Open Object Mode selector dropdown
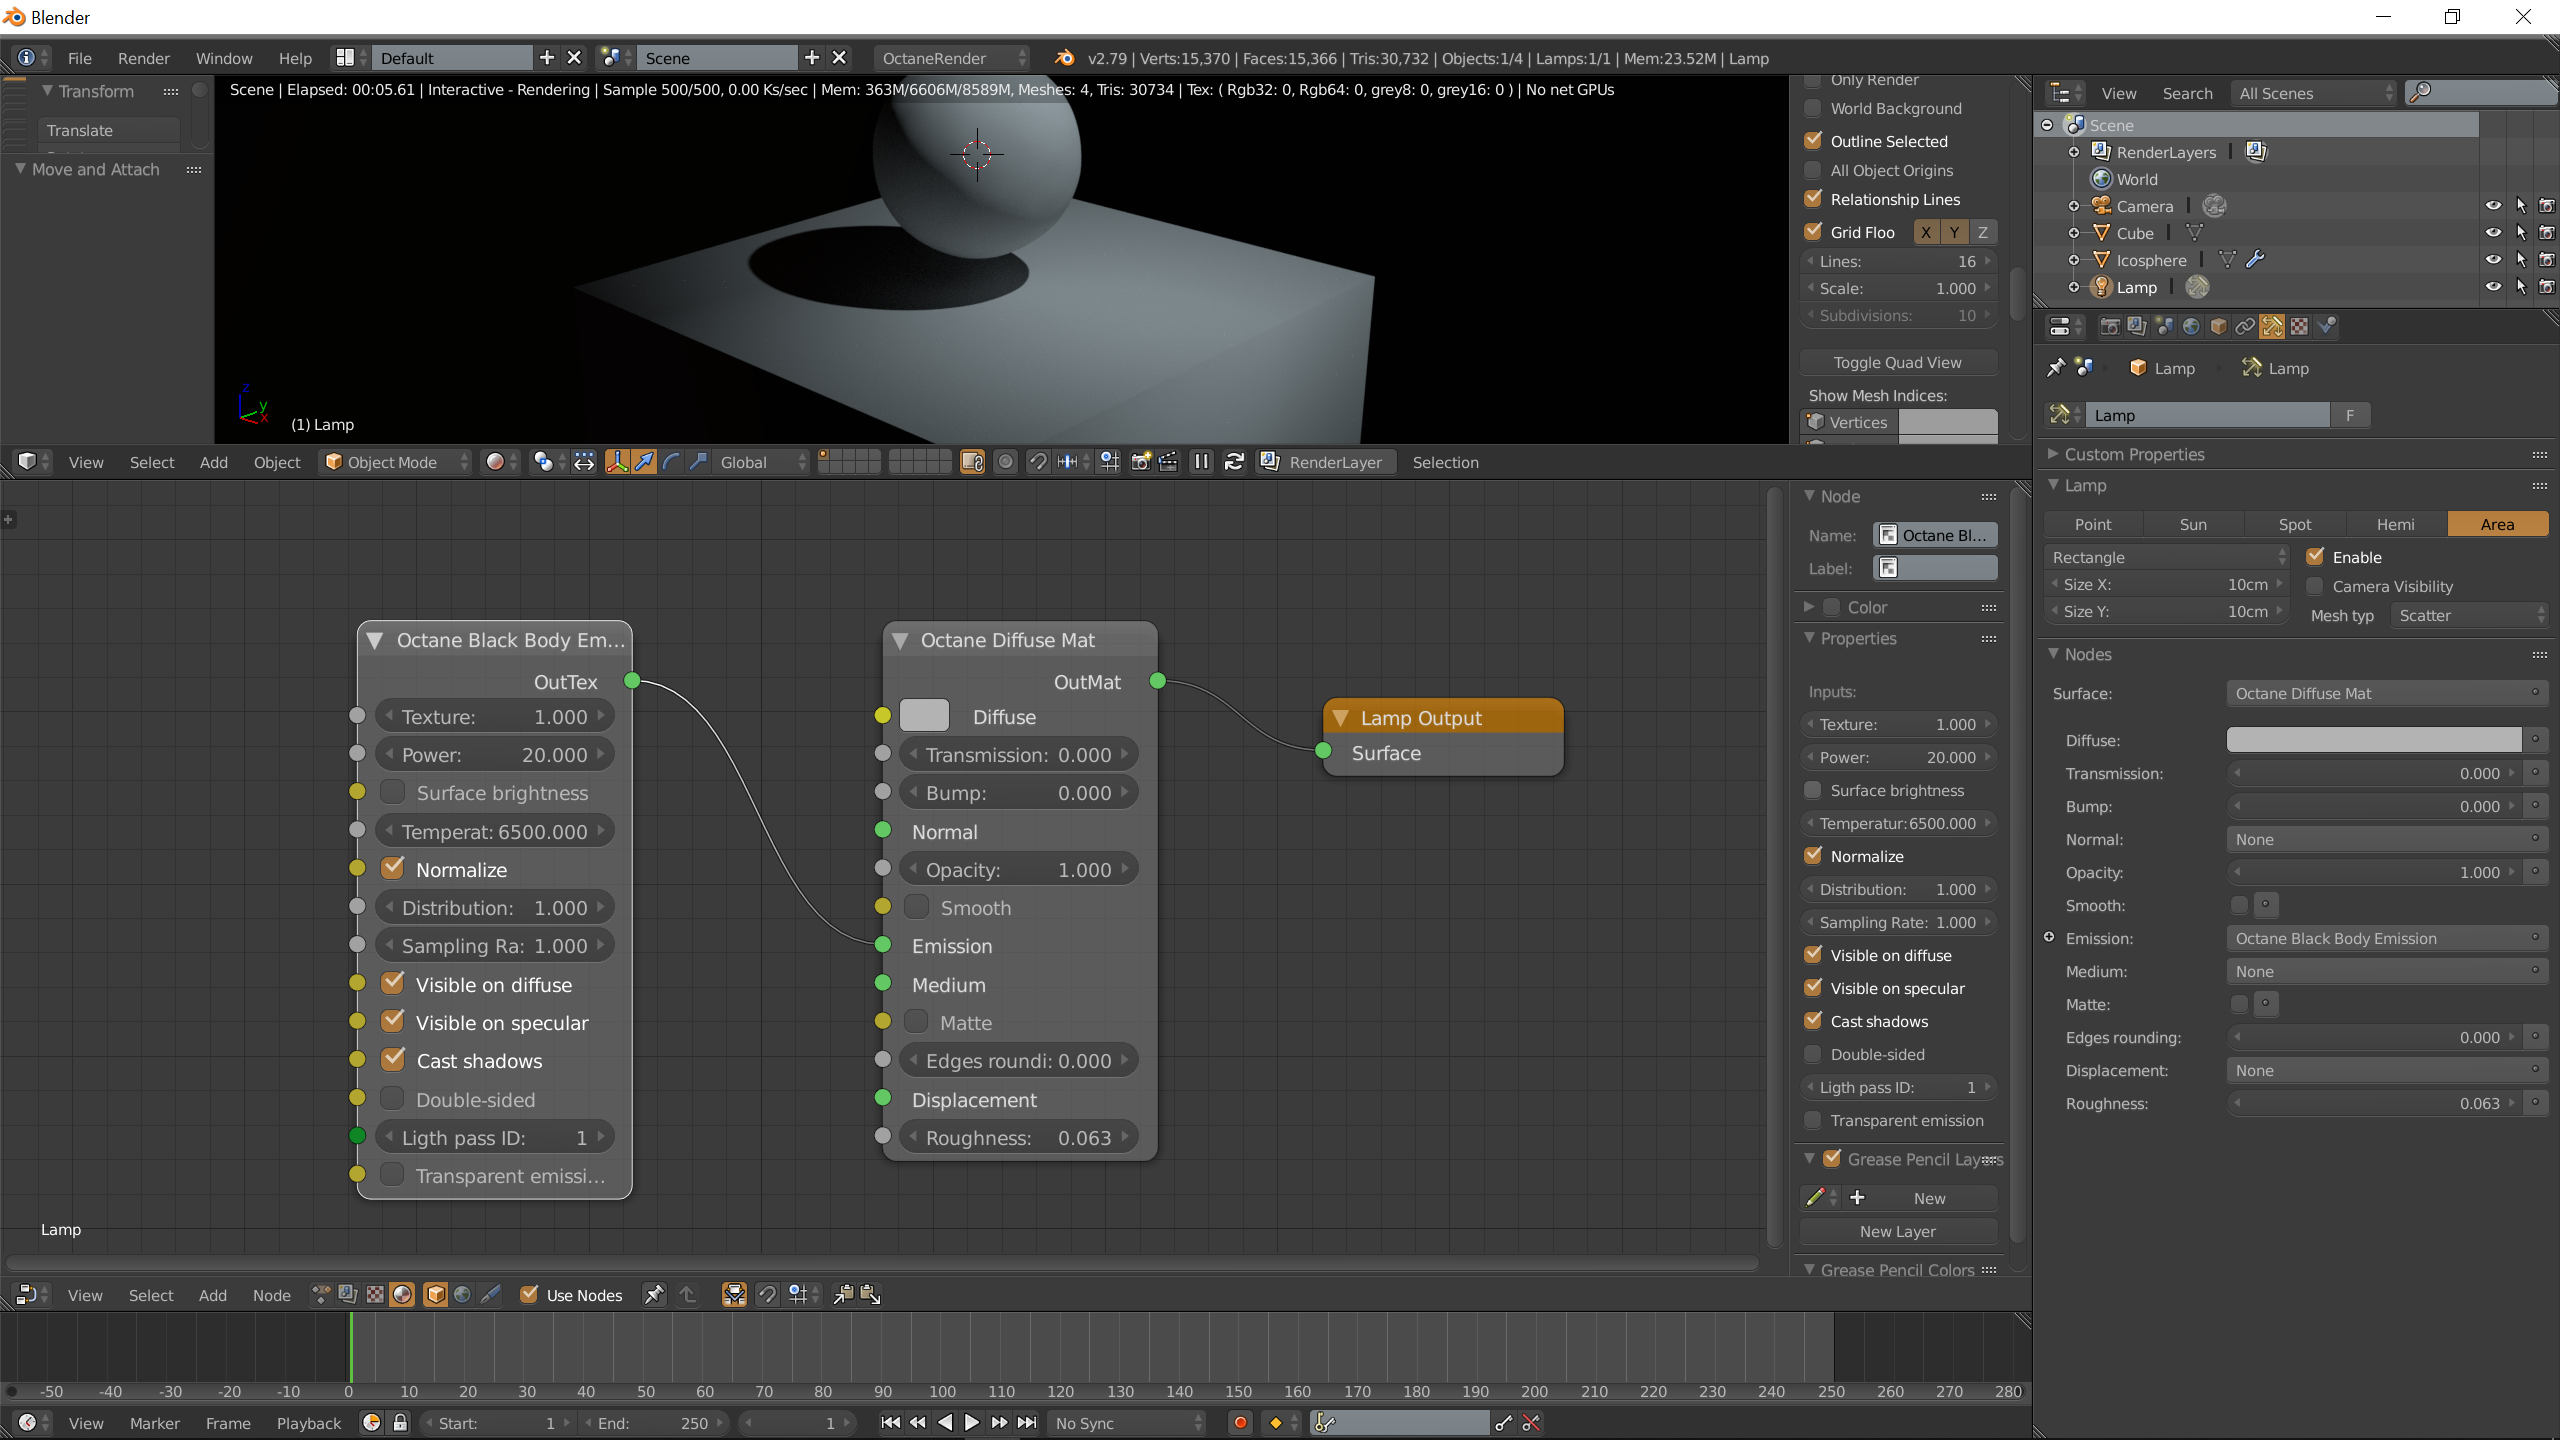 (395, 462)
